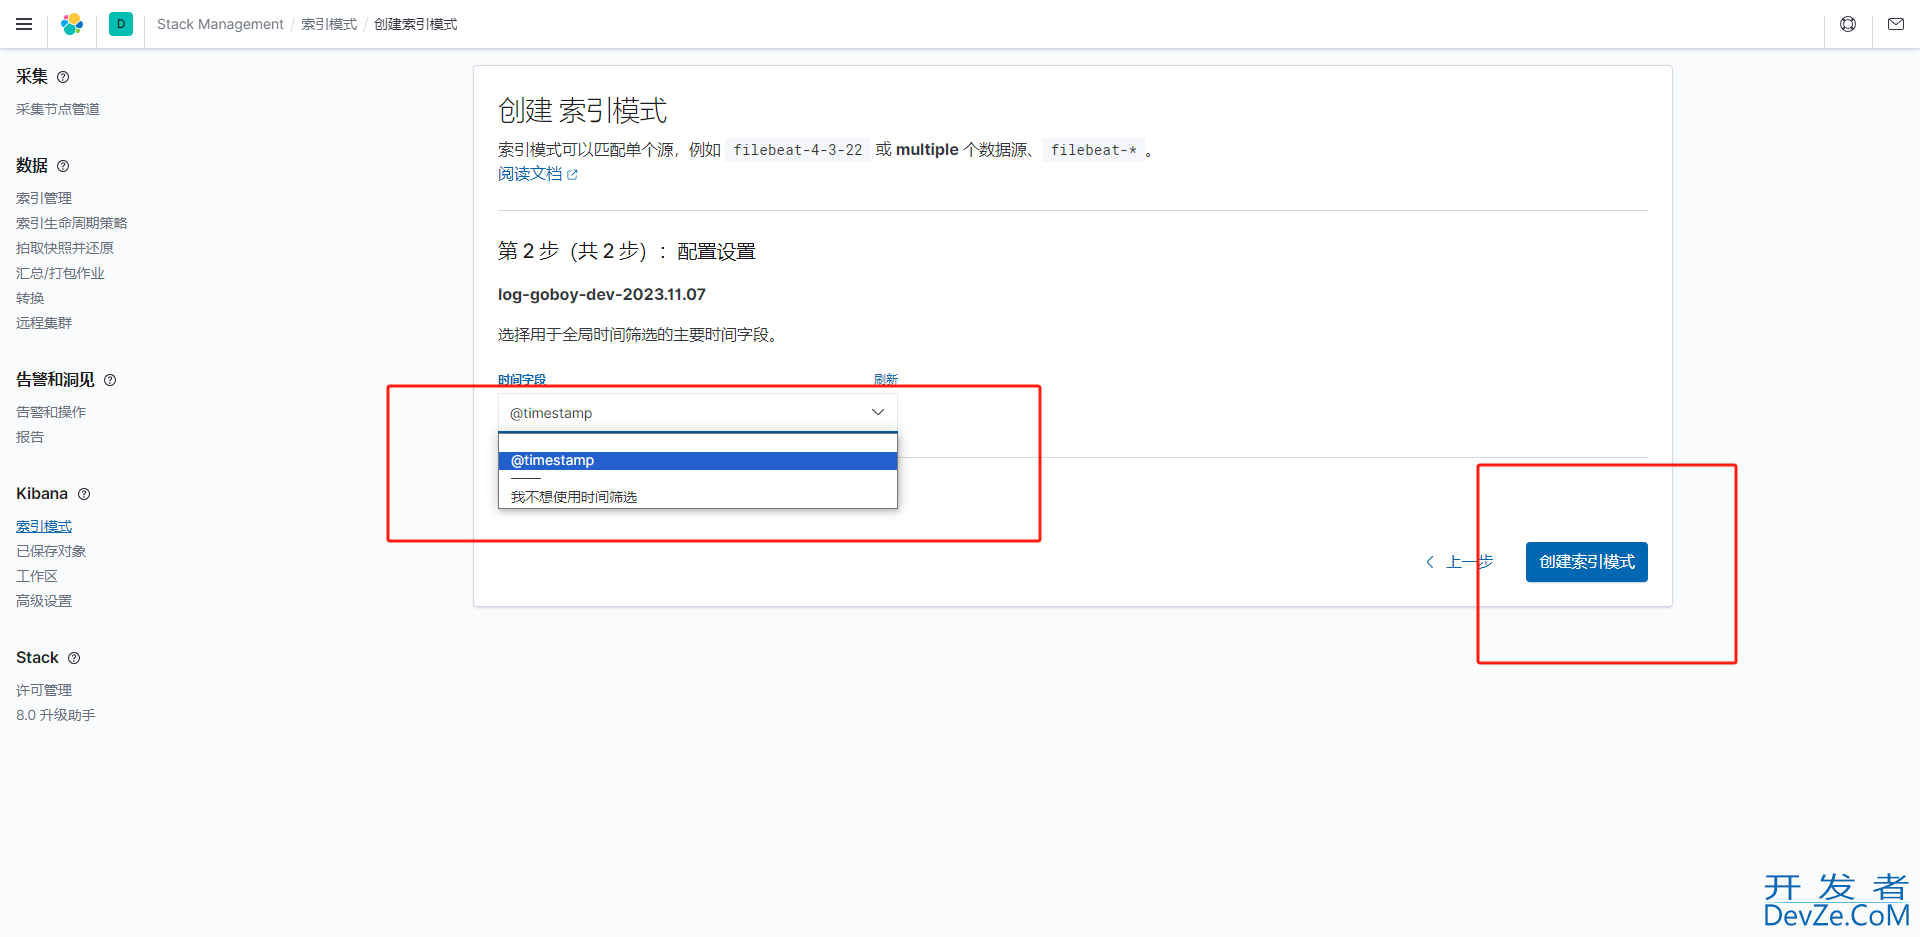Go back with 上一步 link
The height and width of the screenshot is (937, 1920).
[x=1459, y=562]
